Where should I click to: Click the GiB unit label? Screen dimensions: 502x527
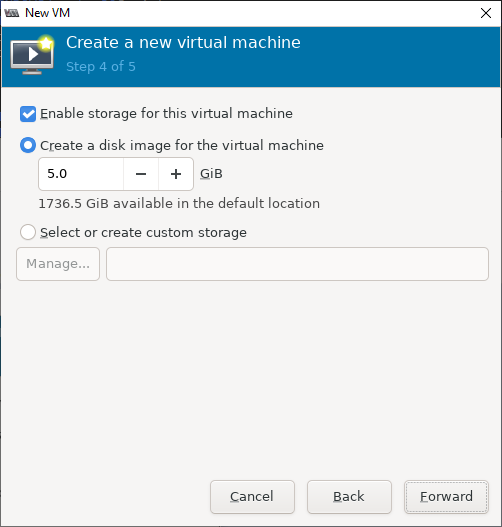coord(211,174)
